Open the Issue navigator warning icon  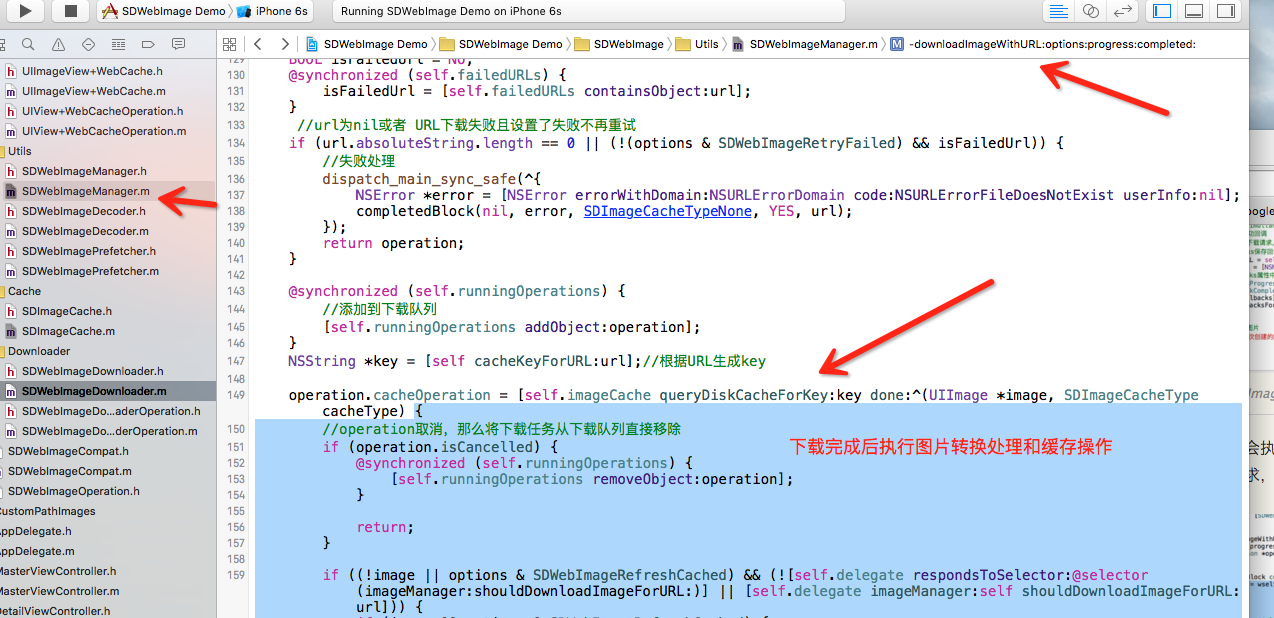58,44
